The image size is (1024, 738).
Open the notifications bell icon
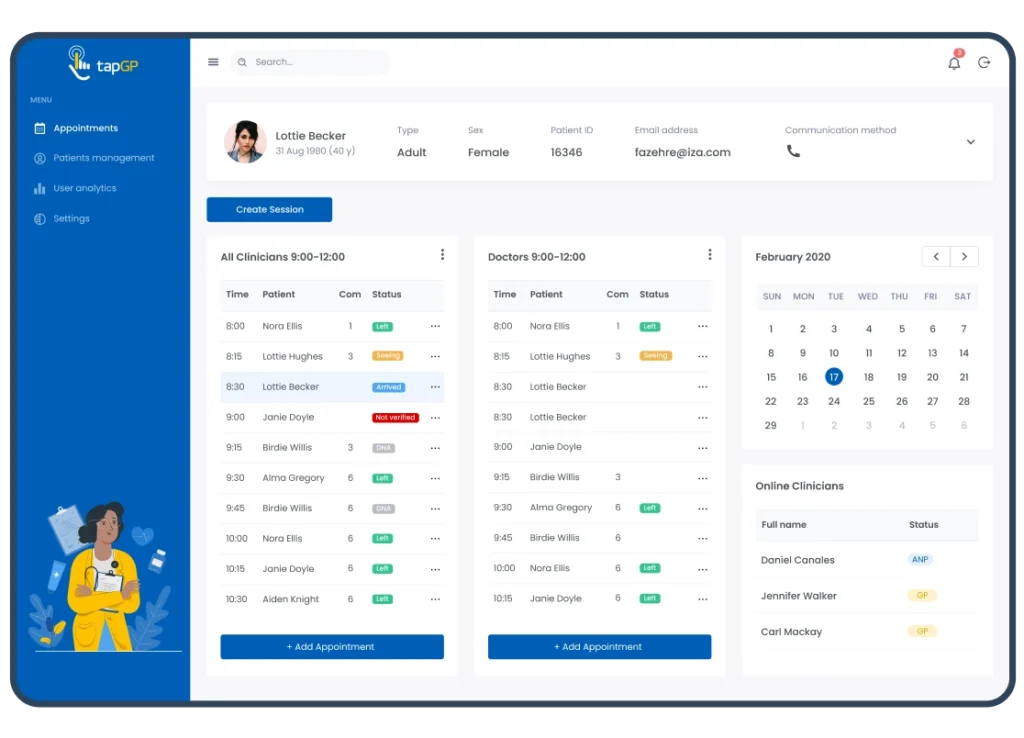(954, 63)
